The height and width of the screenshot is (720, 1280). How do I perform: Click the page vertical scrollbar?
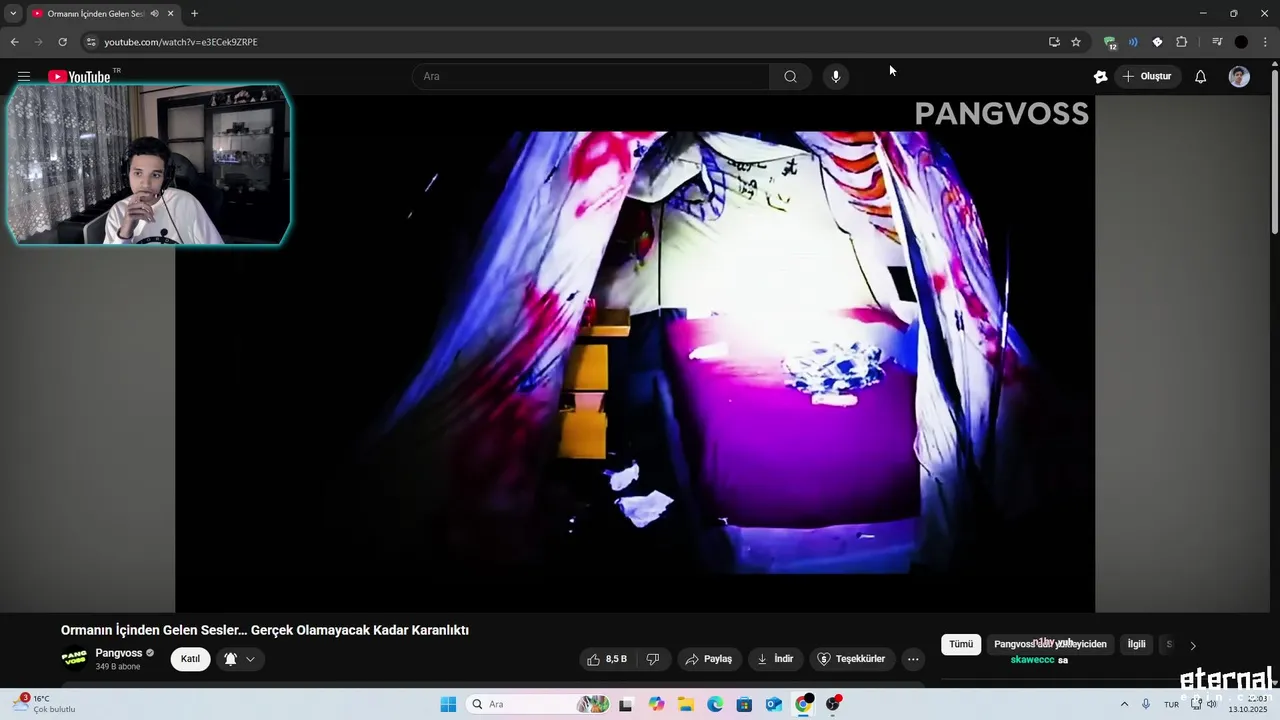(1274, 150)
